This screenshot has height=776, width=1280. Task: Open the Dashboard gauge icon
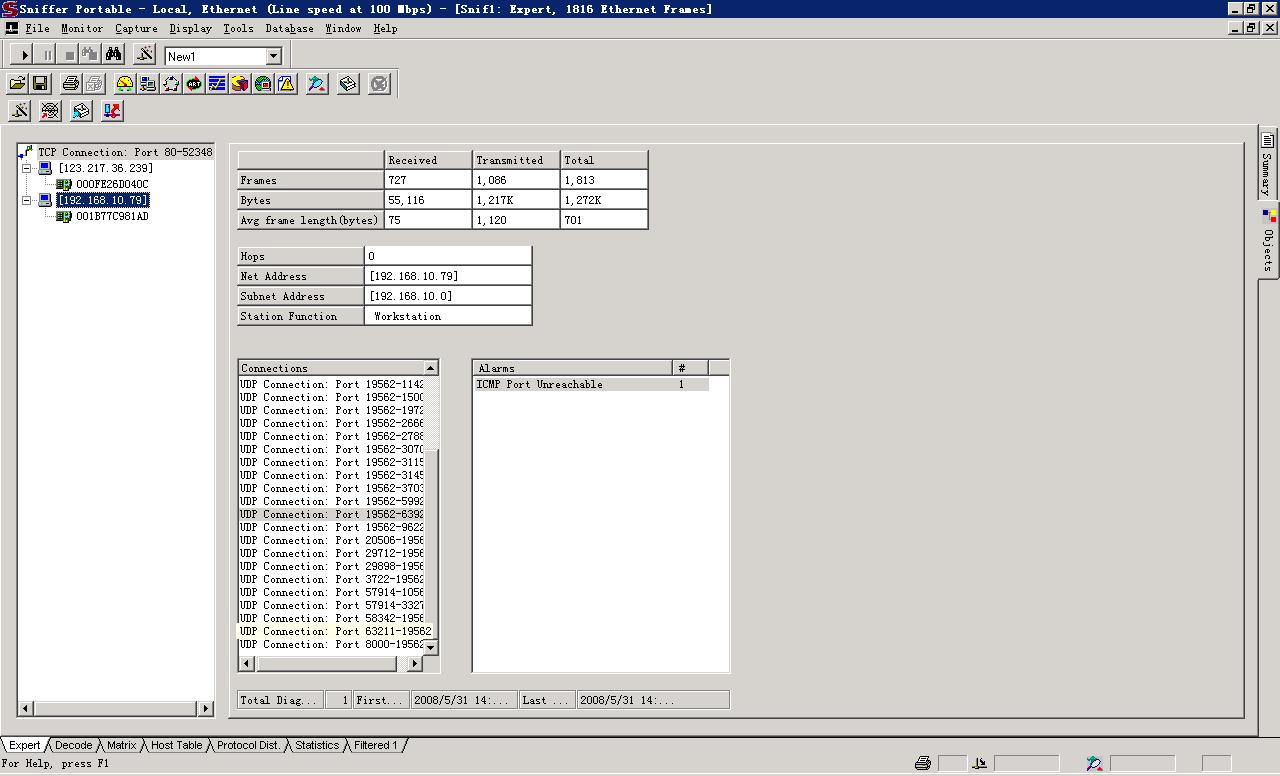tap(124, 84)
